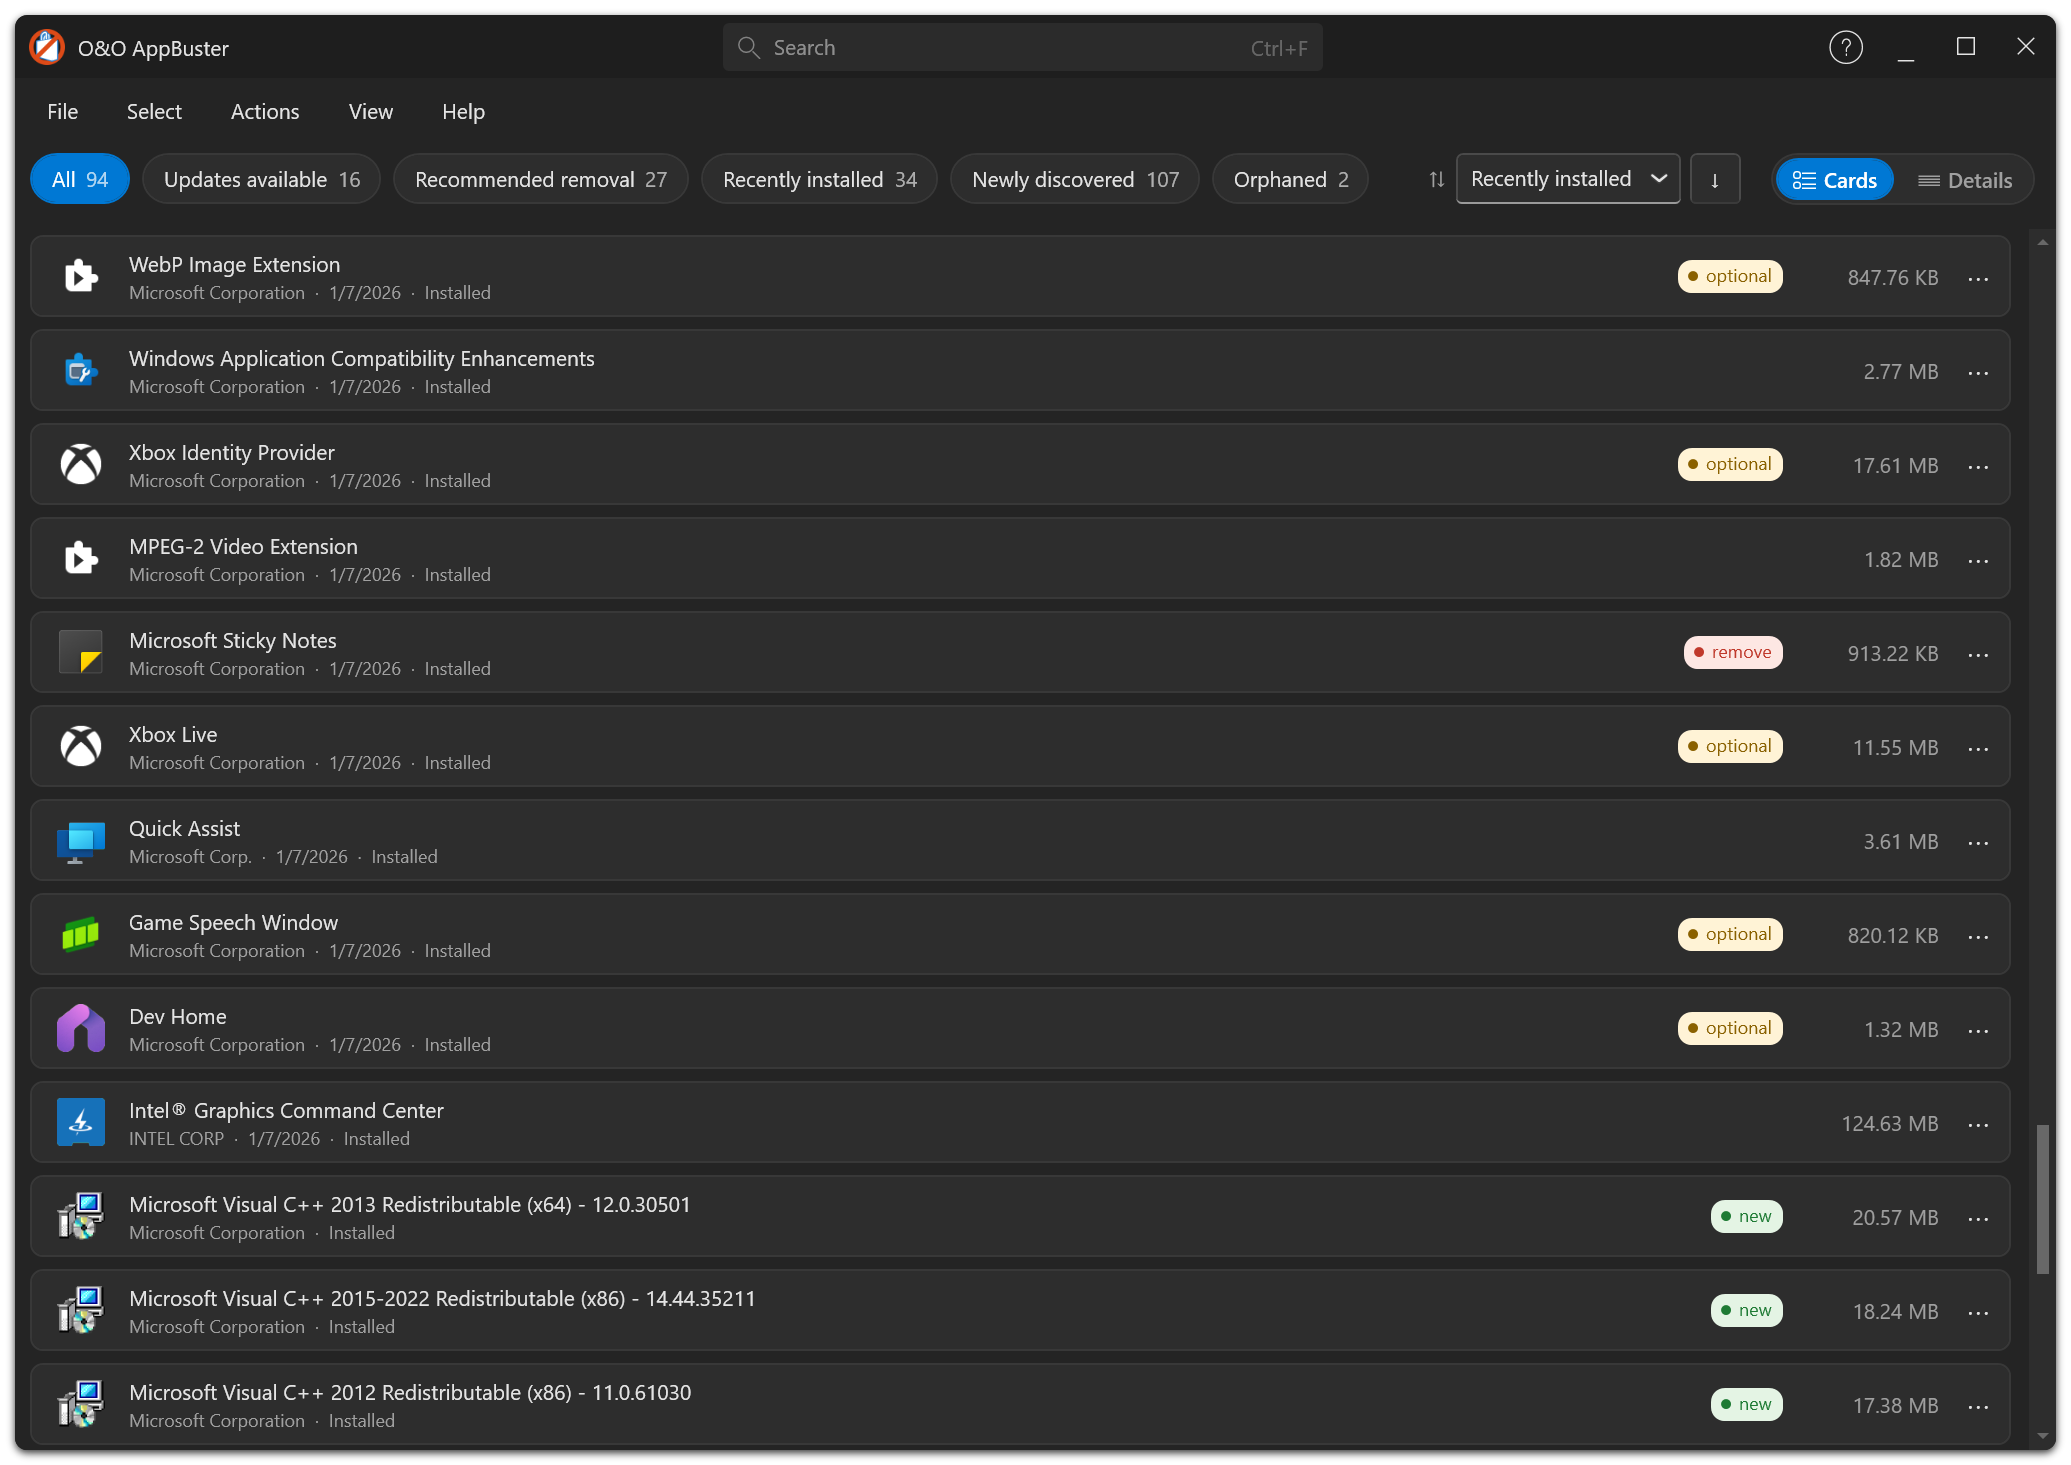Click the O&O AppBuster logo icon
2071x1465 pixels.
(47, 47)
